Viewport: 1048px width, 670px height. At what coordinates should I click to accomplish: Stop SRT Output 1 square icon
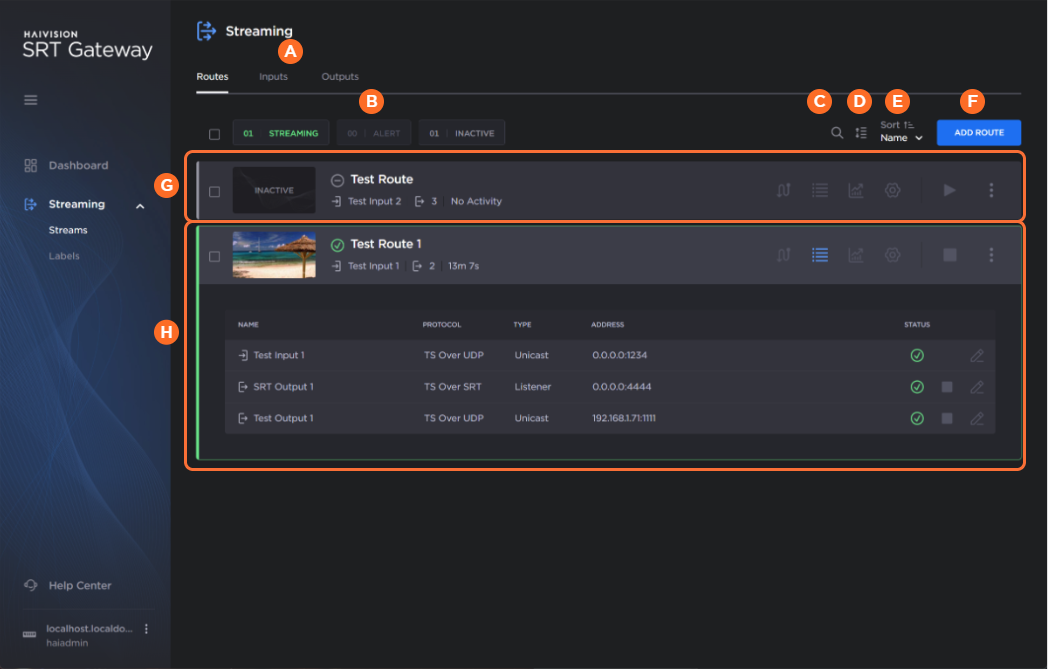947,387
